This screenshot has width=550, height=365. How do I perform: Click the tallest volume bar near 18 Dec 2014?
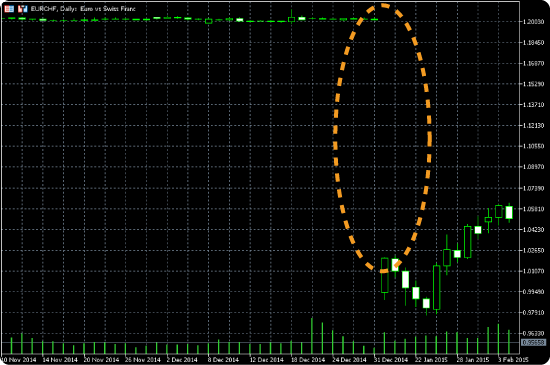pyautogui.click(x=311, y=336)
